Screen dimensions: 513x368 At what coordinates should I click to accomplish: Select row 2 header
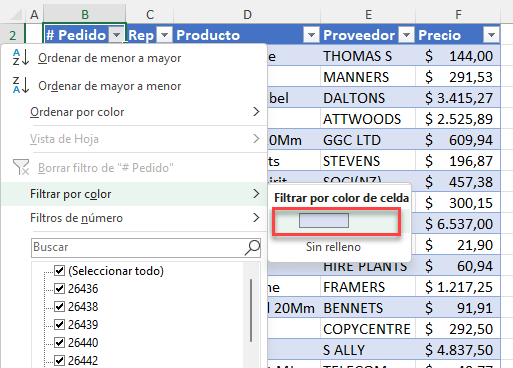coord(13,35)
